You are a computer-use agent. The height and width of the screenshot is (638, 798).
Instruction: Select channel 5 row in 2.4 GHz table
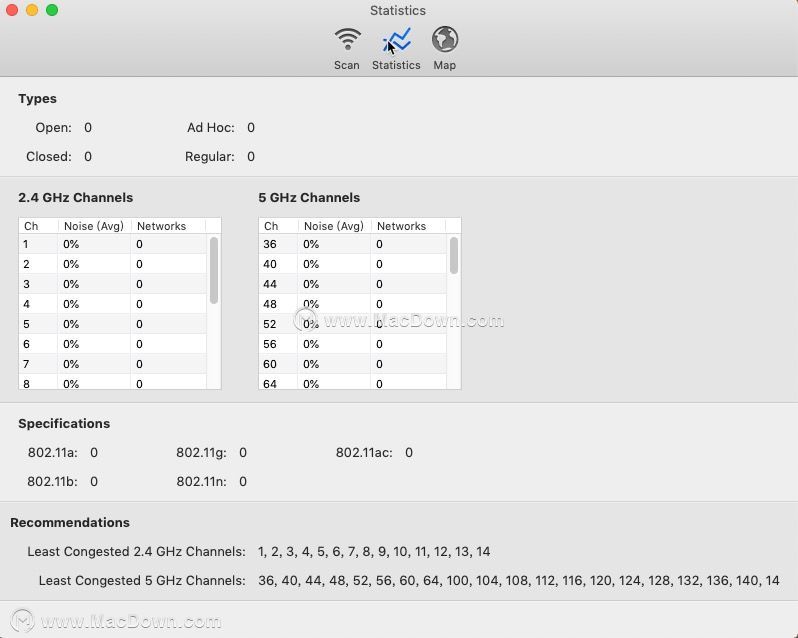[112, 324]
